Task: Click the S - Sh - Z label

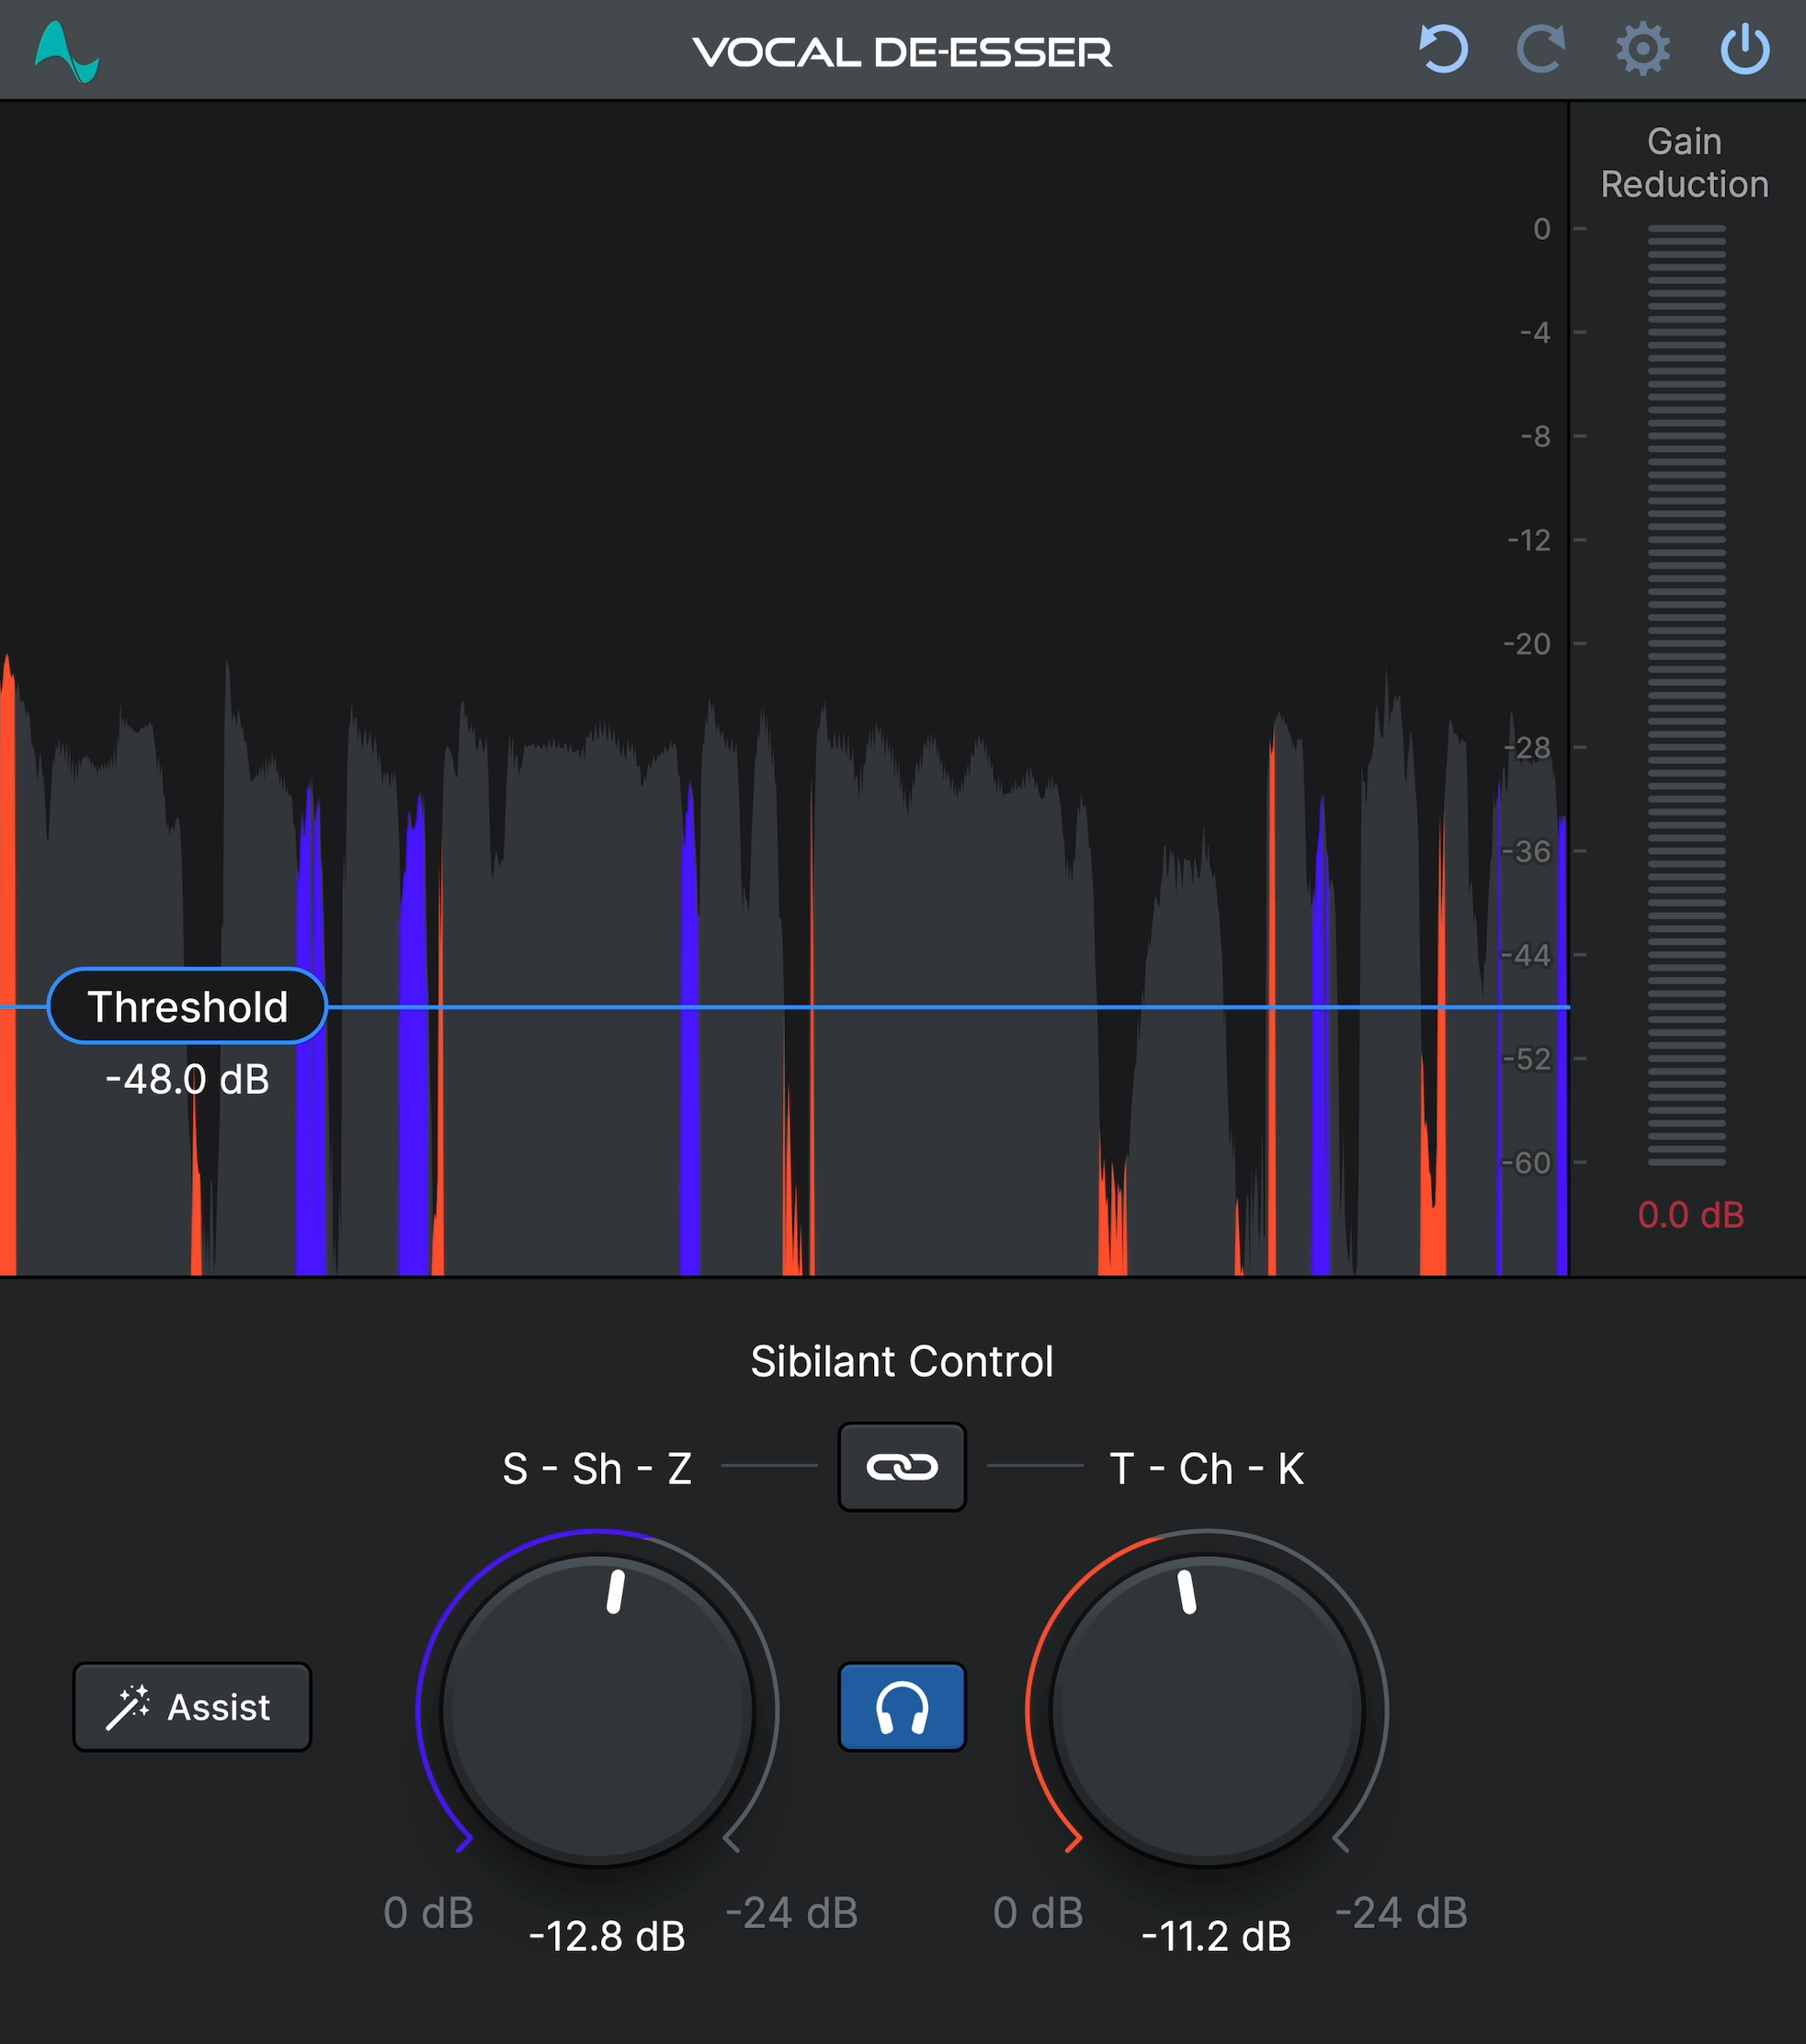Action: 597,1469
